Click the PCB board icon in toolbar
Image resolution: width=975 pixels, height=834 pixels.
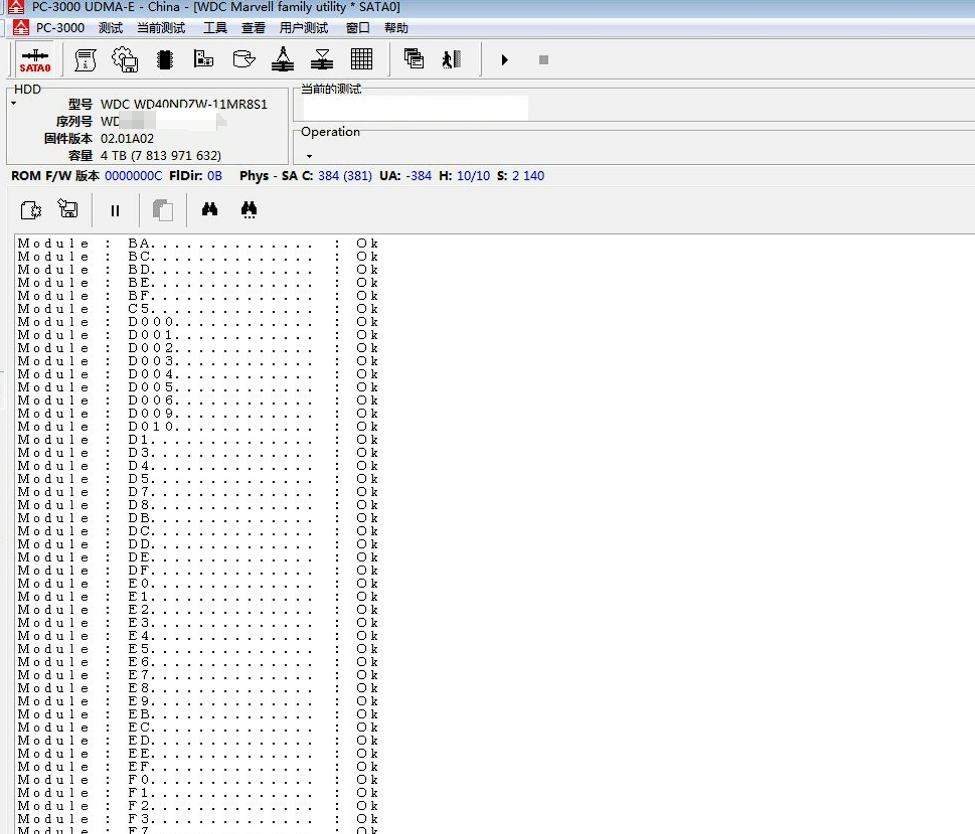pos(203,59)
